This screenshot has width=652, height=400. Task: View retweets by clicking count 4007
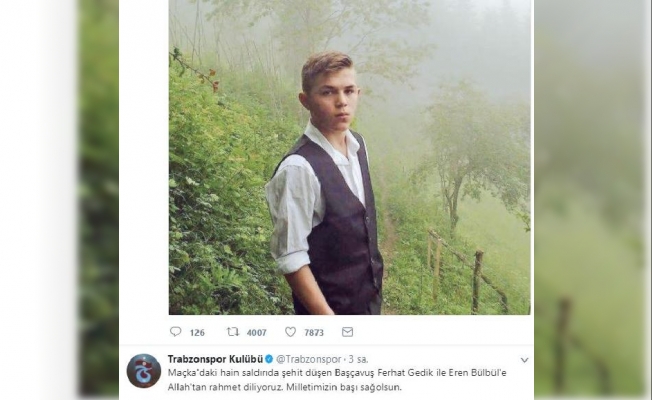point(256,332)
